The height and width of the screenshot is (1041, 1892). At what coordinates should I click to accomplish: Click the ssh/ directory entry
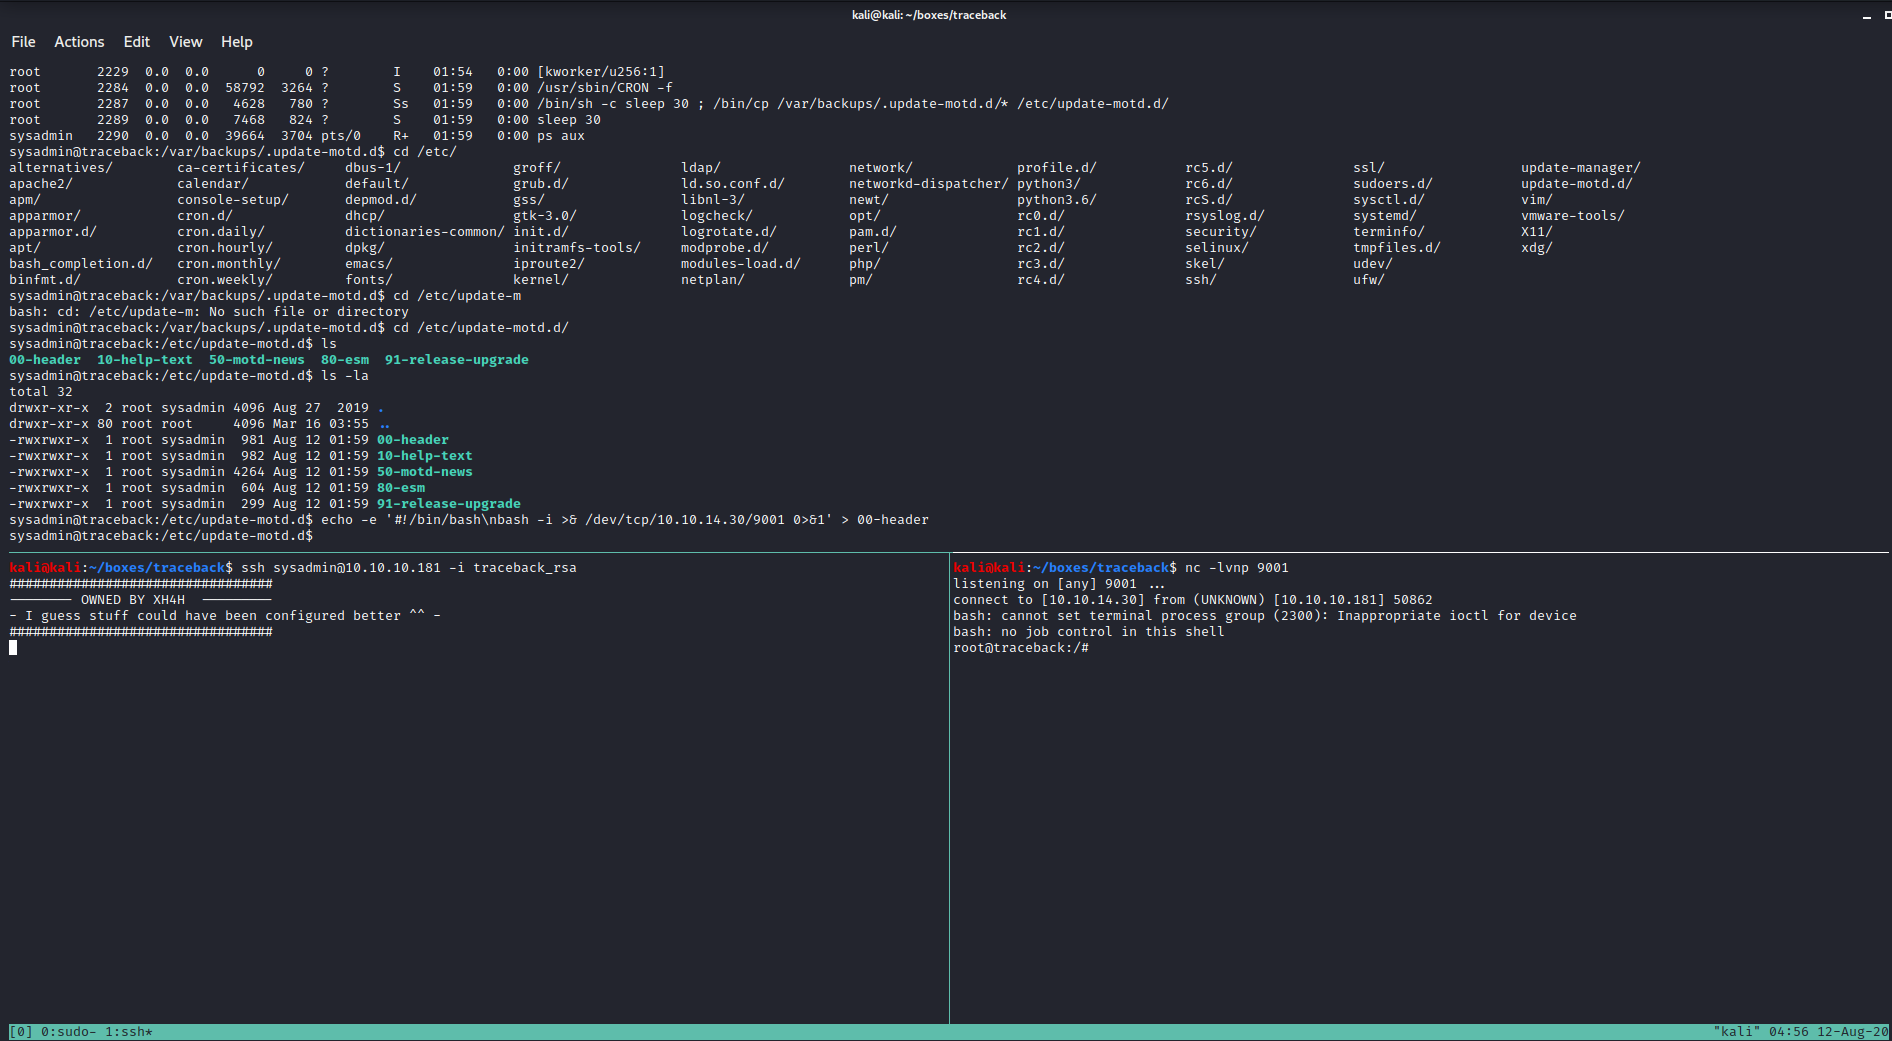pos(1201,280)
